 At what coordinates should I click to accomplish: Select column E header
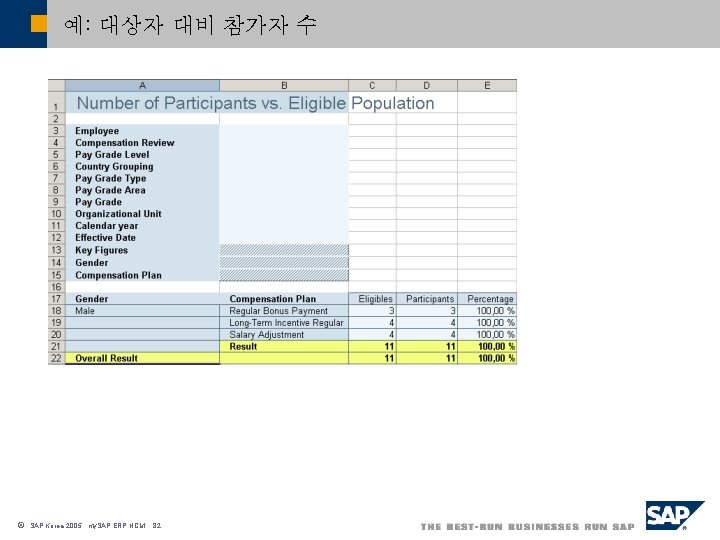click(487, 85)
